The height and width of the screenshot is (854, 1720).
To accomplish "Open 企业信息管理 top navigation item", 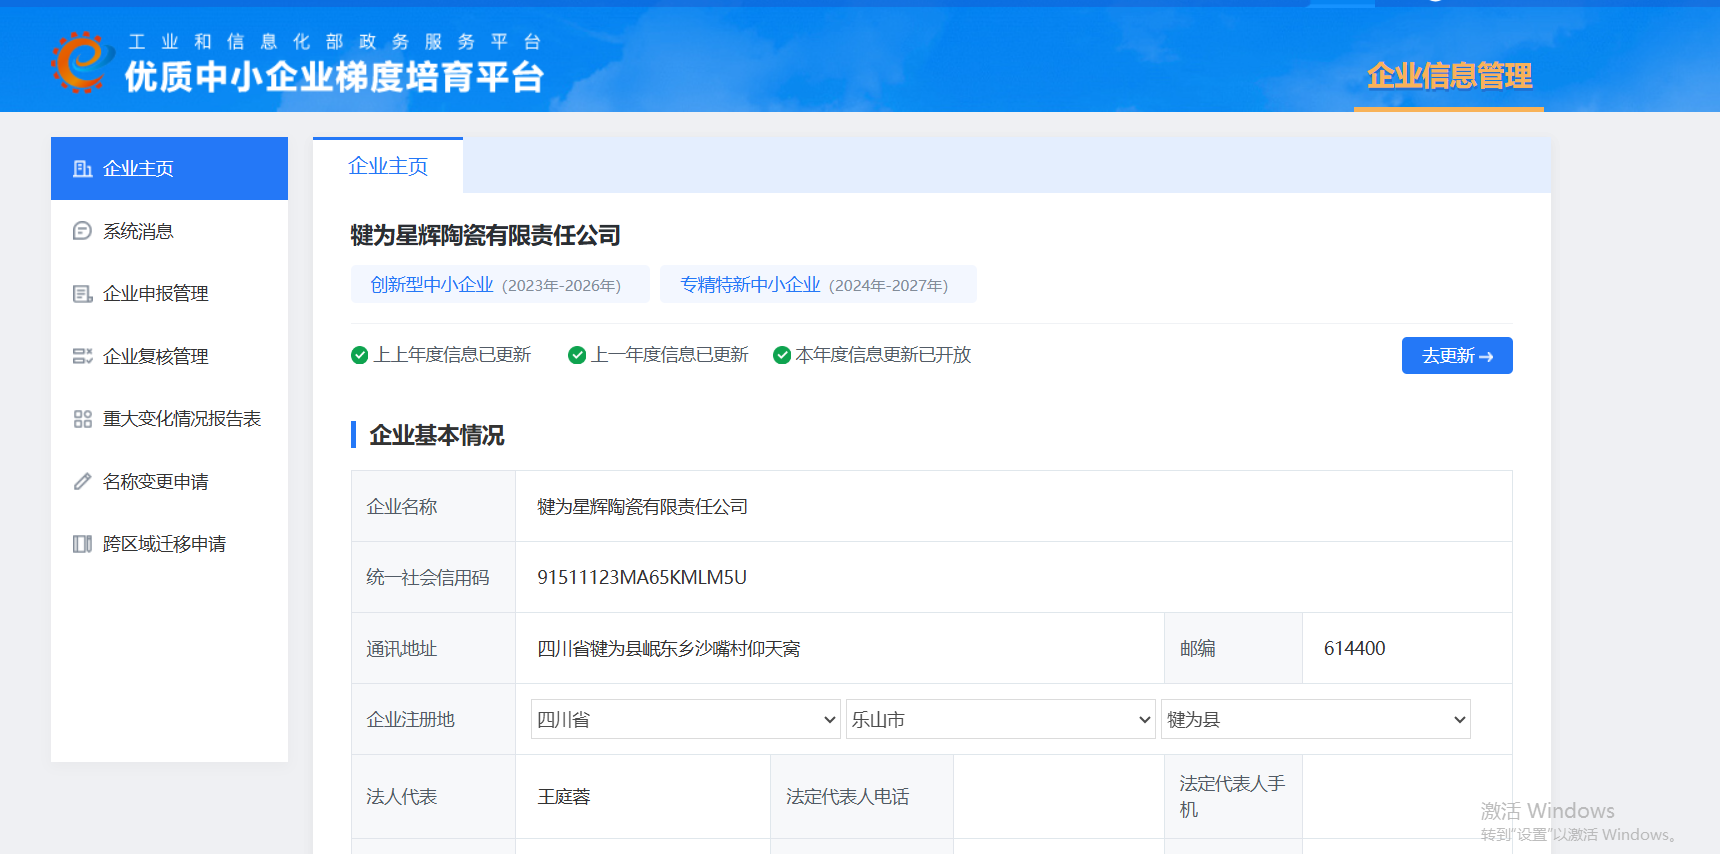I will click(1449, 76).
